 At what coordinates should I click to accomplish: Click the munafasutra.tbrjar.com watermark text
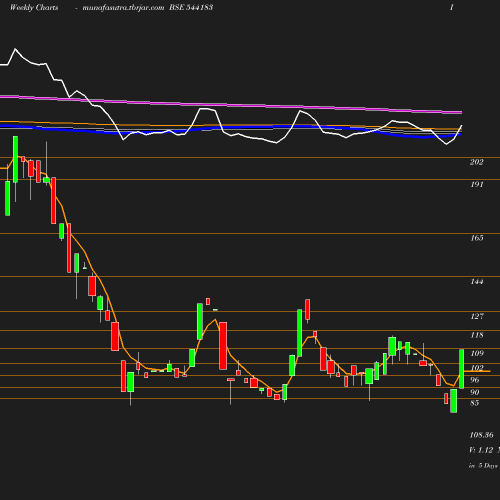(123, 7)
